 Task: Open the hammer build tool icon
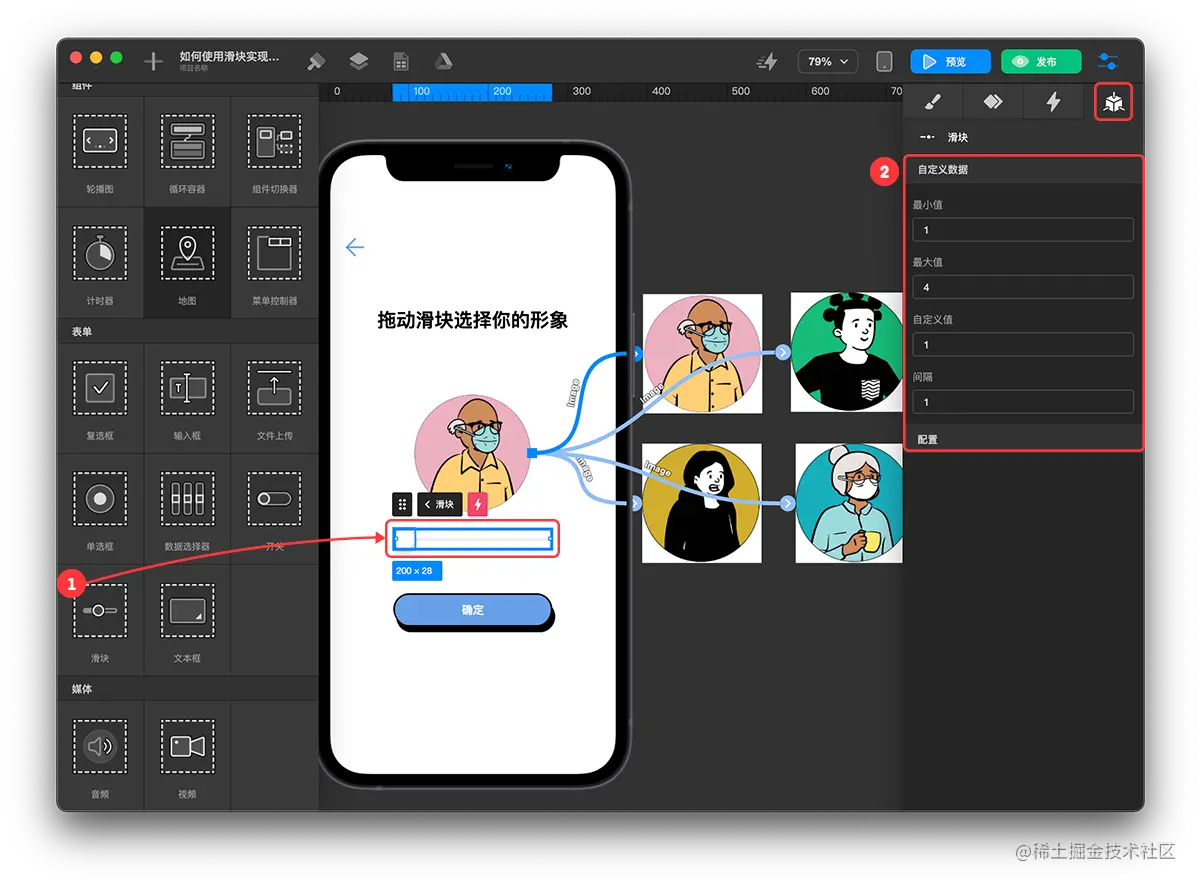point(316,62)
